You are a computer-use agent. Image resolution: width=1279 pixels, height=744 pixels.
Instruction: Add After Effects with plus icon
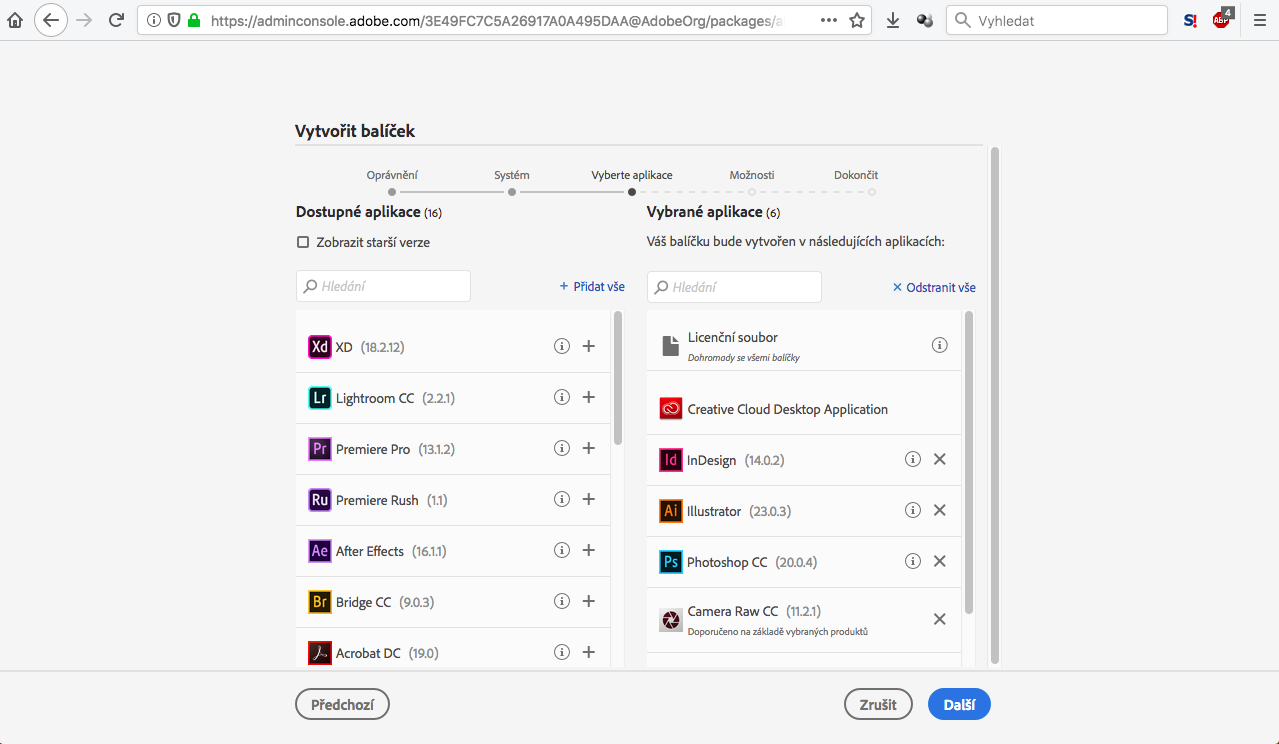pos(589,550)
